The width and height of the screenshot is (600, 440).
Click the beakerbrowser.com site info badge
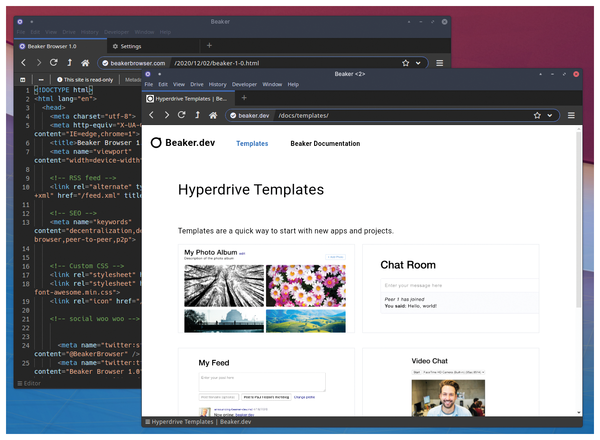click(134, 63)
